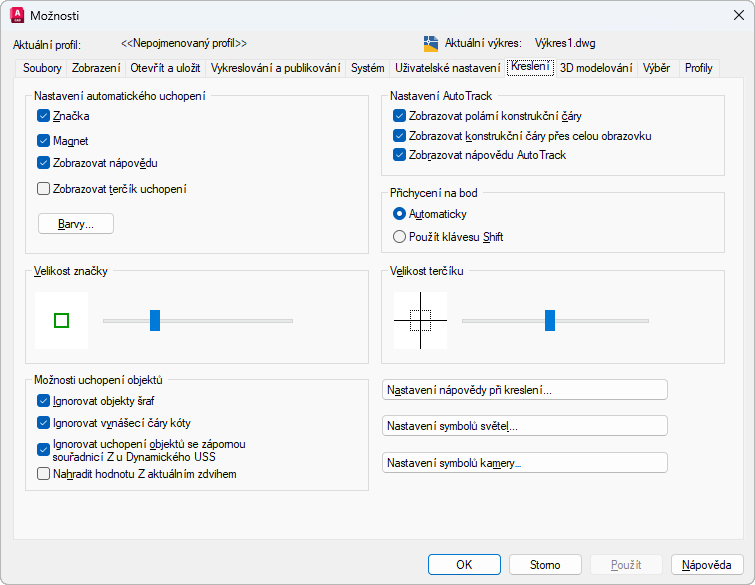
Task: Open Nastavení symbolů kamery settings
Action: [x=525, y=463]
